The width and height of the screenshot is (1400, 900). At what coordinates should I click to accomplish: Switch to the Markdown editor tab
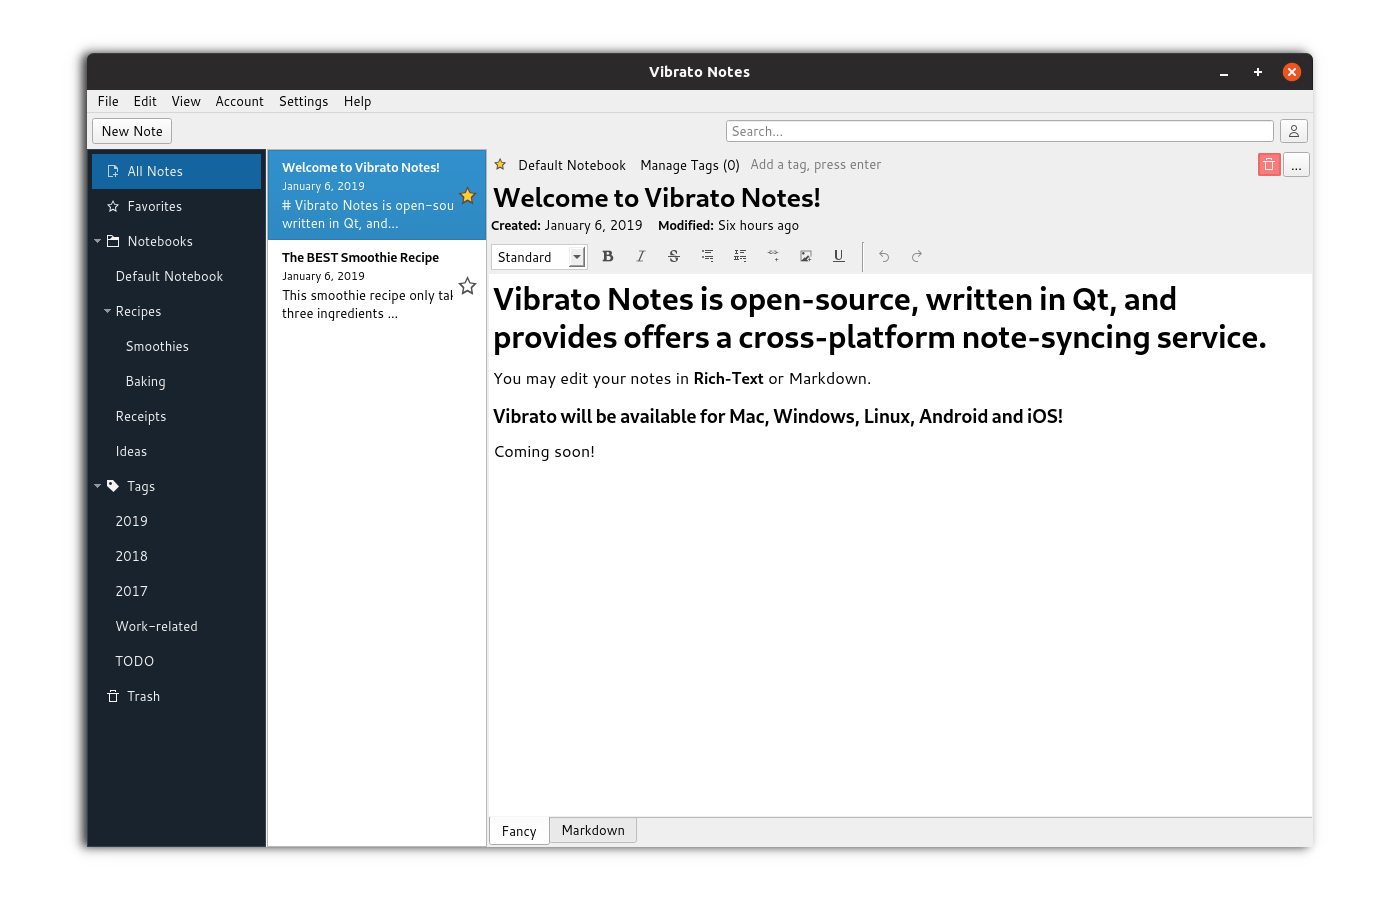coord(593,830)
